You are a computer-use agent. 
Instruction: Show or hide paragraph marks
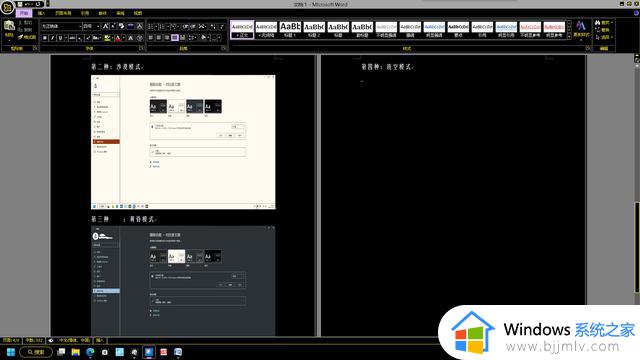pos(222,27)
